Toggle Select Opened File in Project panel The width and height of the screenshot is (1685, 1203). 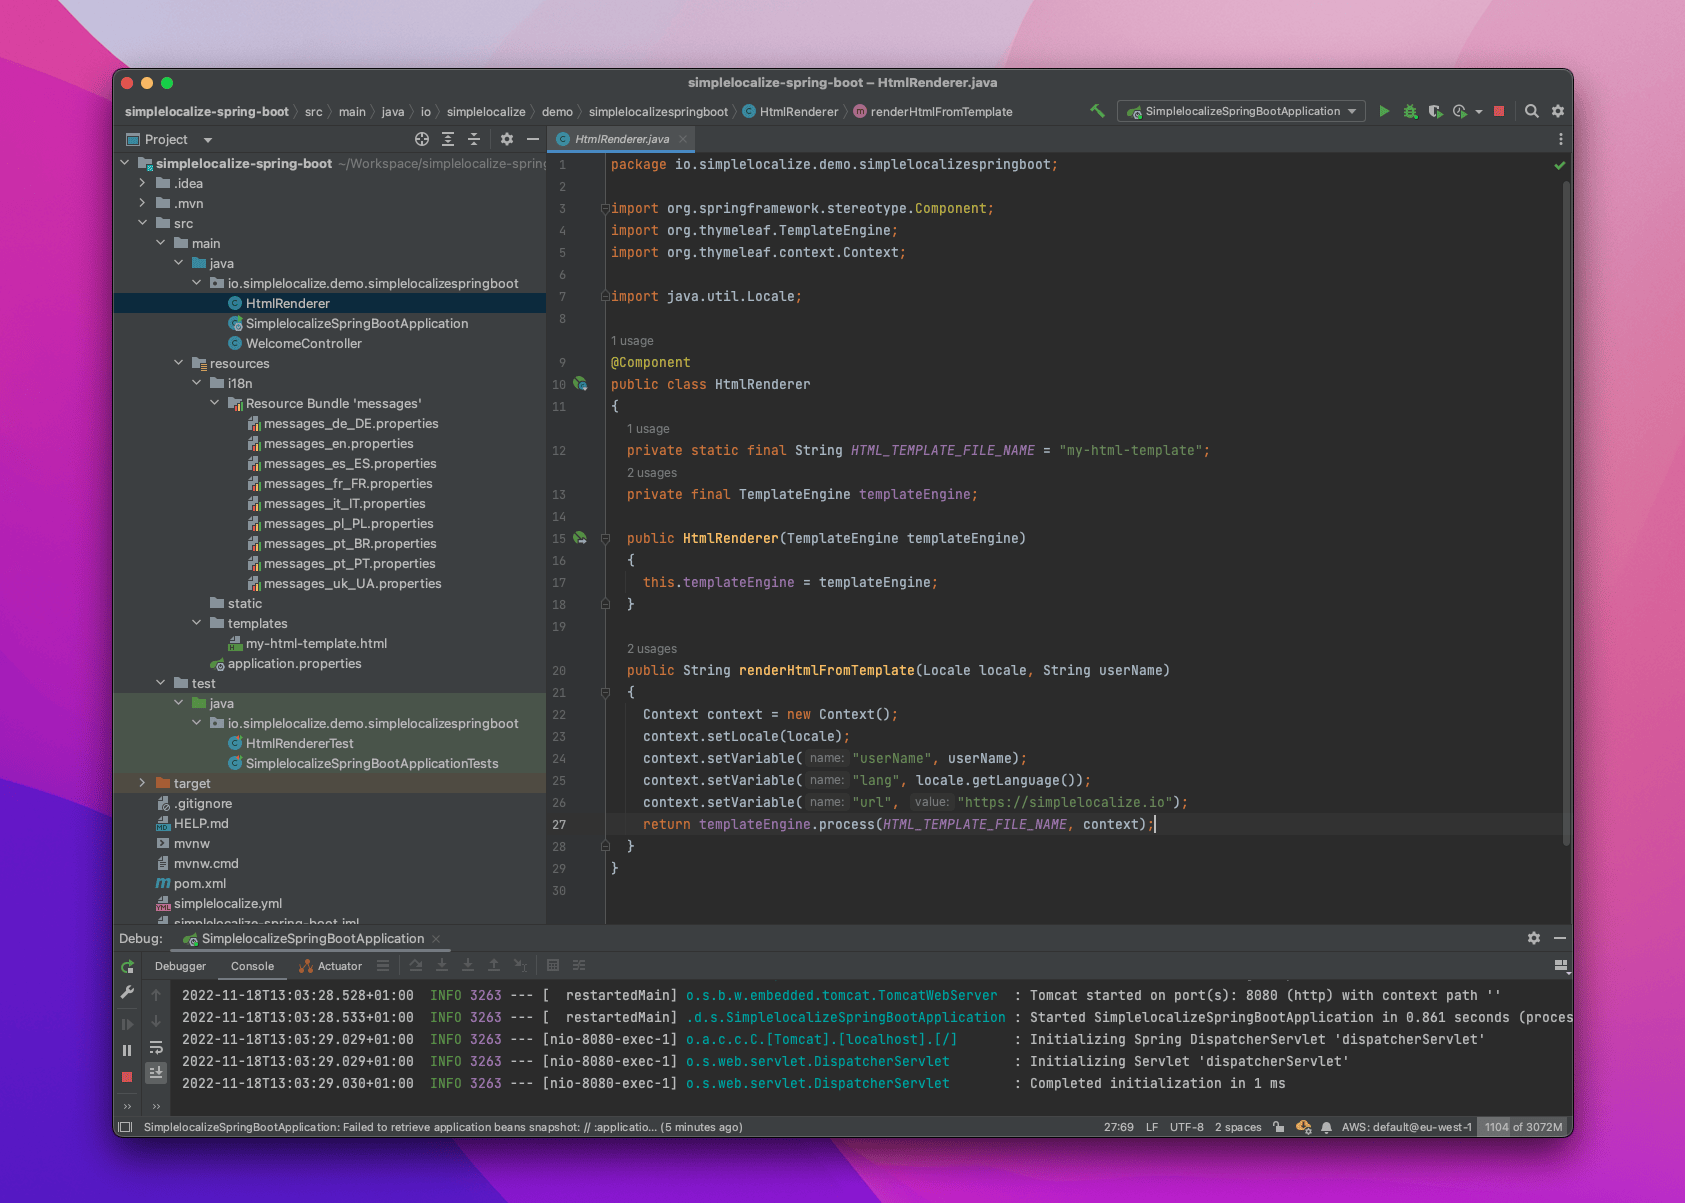(x=421, y=139)
